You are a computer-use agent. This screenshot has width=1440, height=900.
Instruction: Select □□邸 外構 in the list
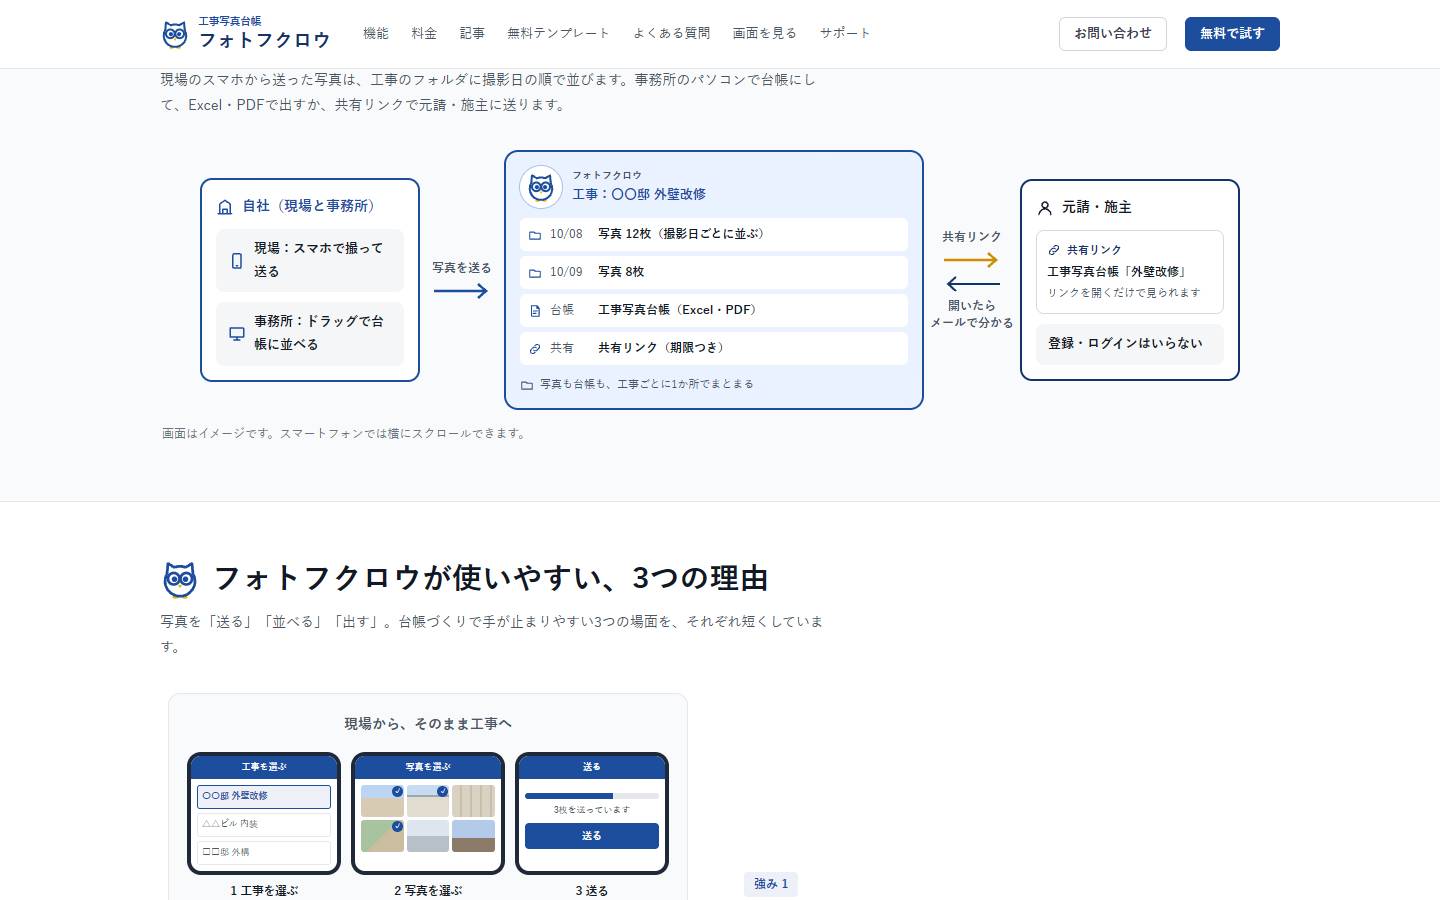[264, 852]
